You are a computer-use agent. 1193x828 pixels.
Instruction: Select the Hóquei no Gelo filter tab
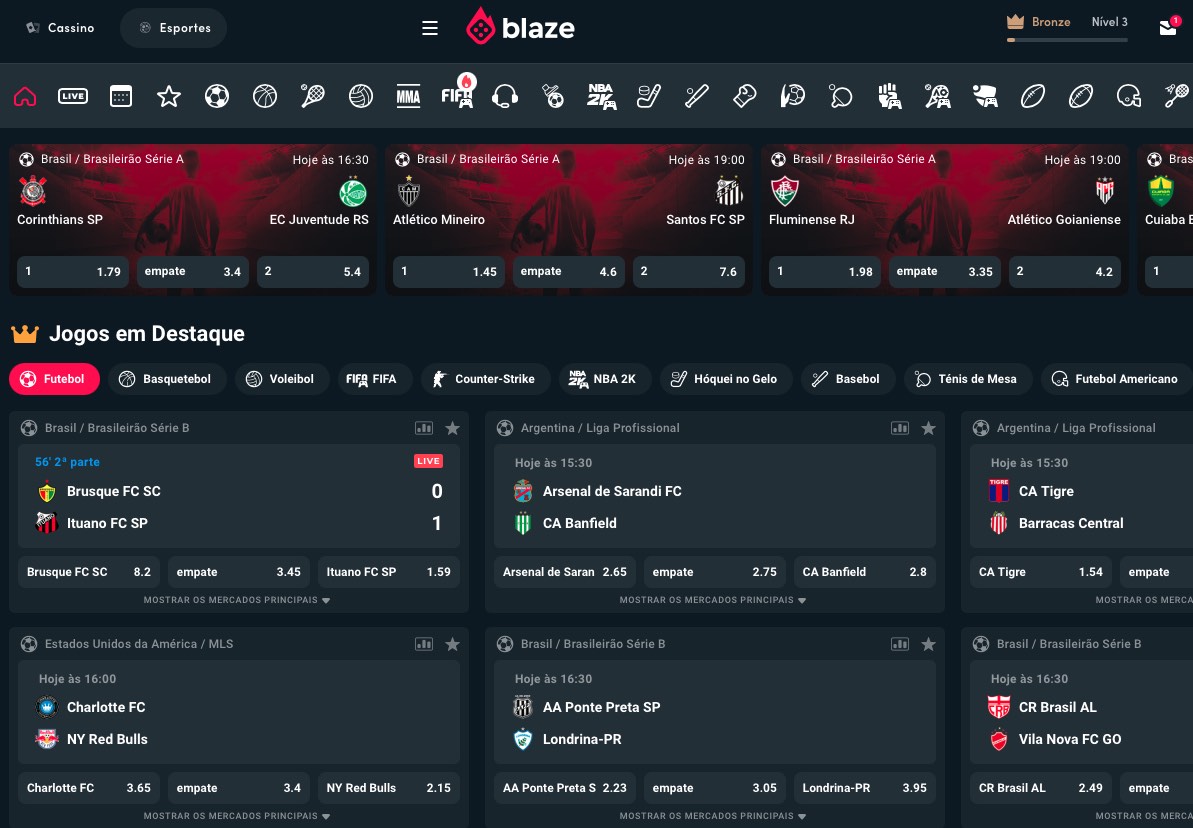(726, 379)
